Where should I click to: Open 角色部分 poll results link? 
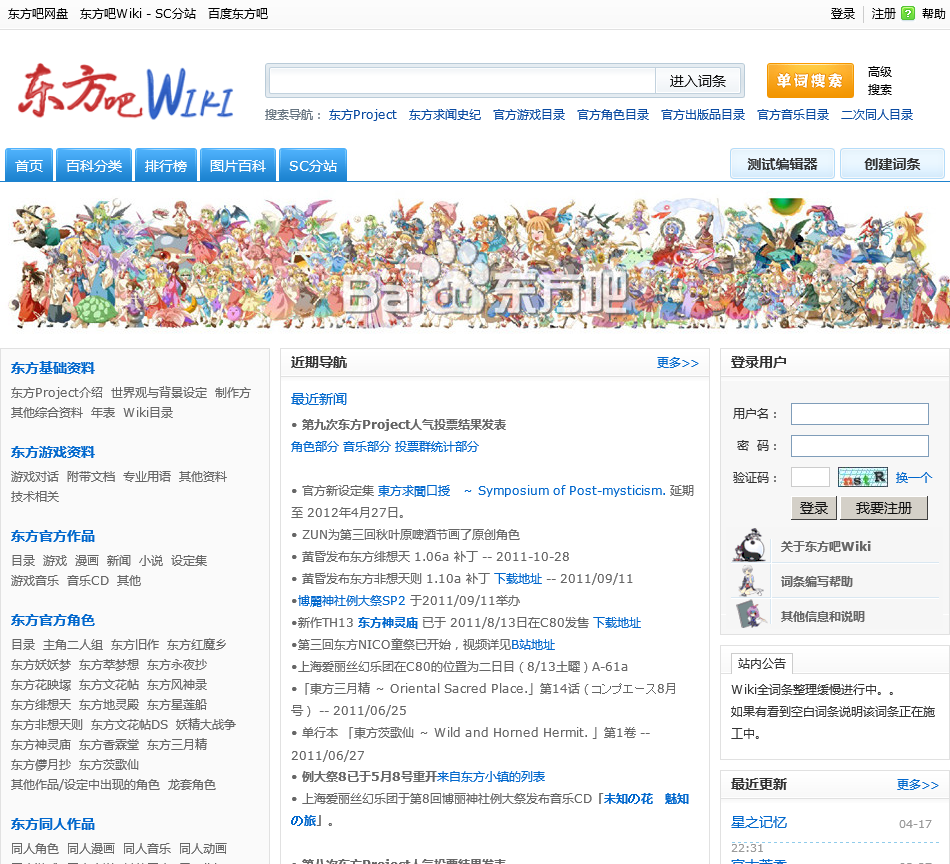pyautogui.click(x=314, y=447)
